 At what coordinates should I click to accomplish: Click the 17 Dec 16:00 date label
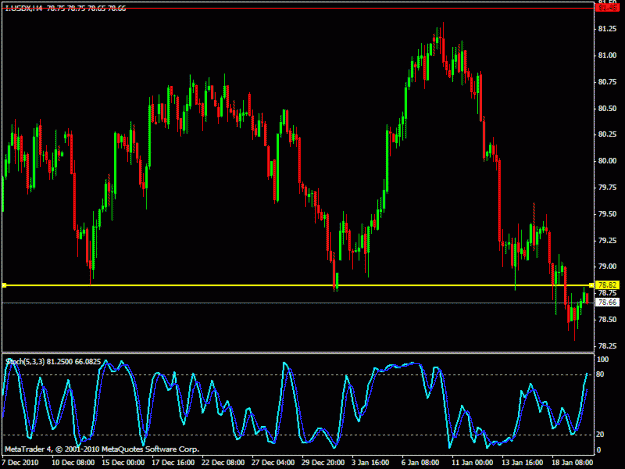tap(173, 463)
